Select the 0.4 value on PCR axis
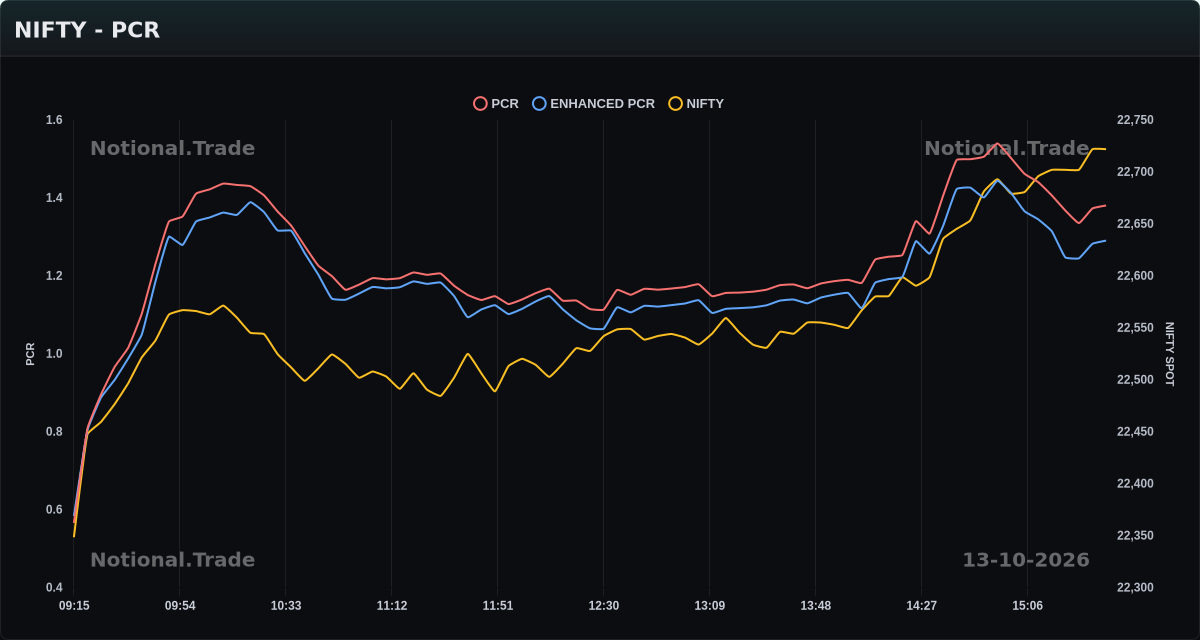The width and height of the screenshot is (1200, 640). point(54,588)
